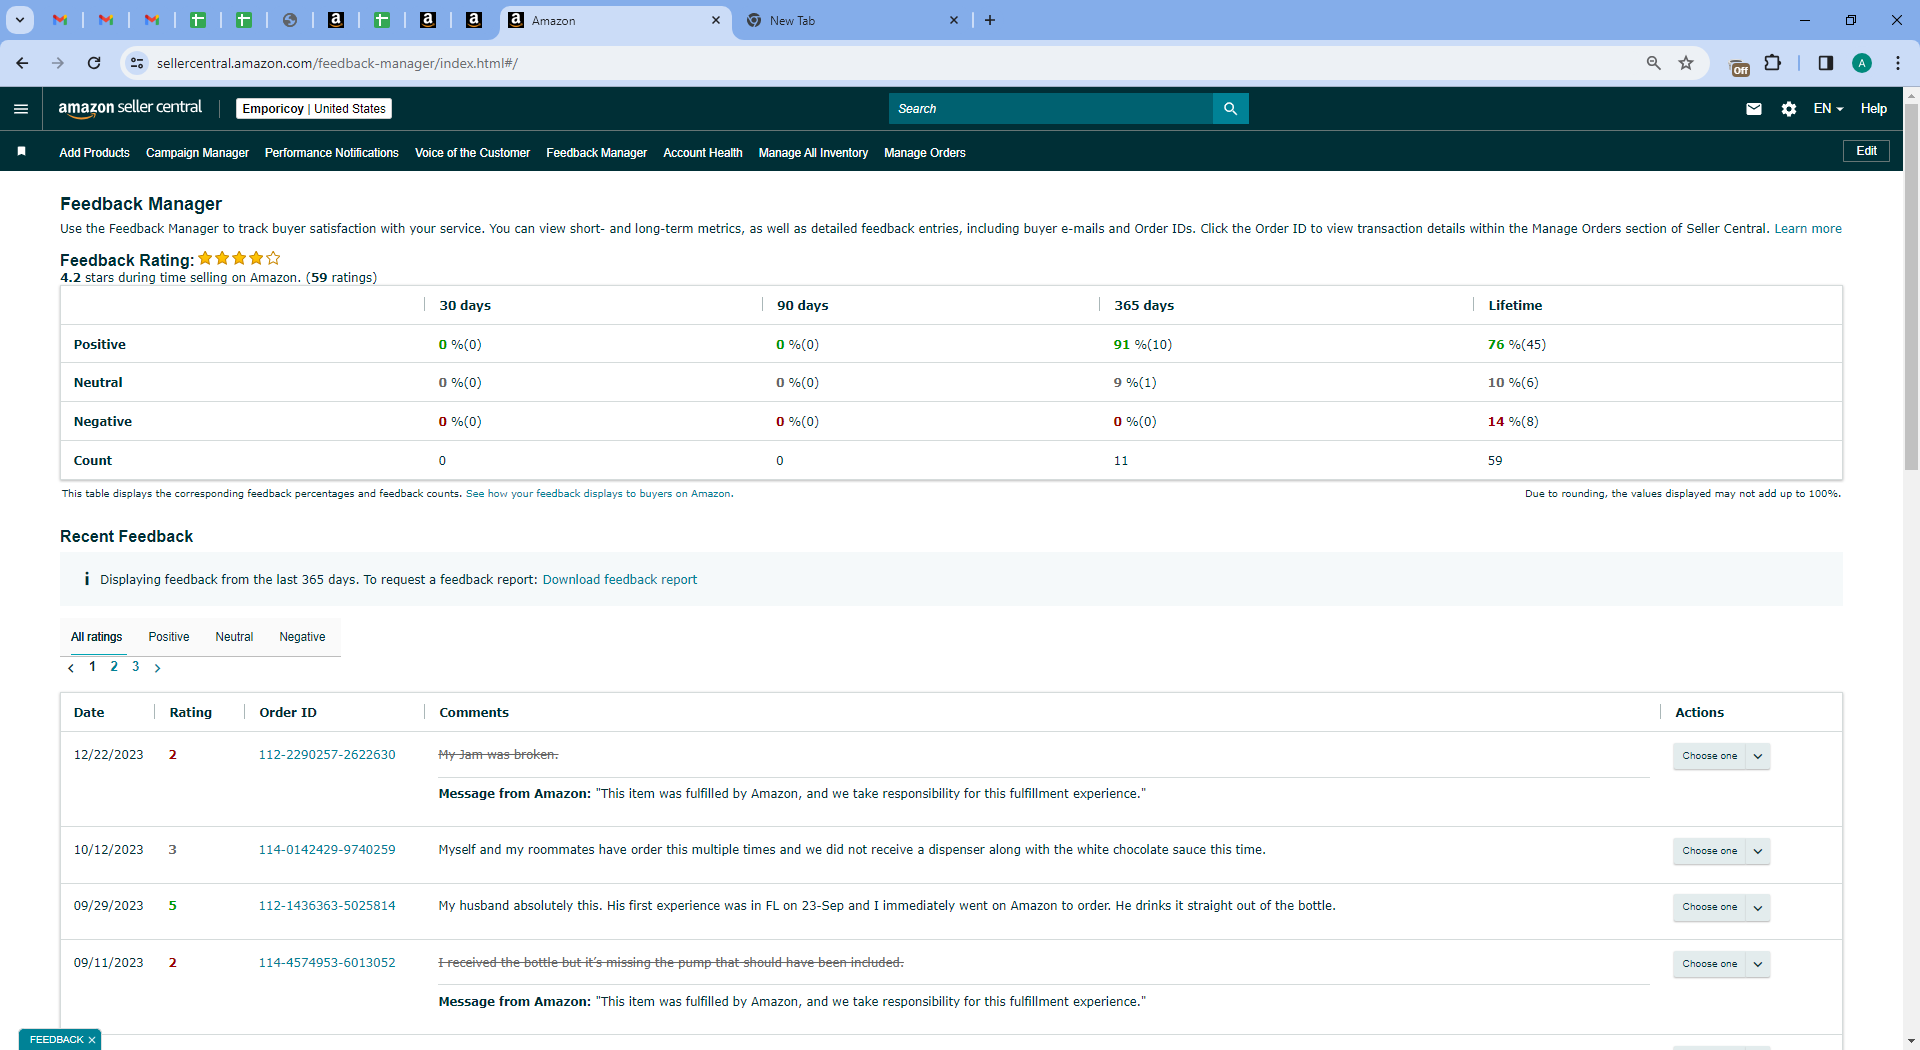Switch to the All ratings tab
This screenshot has height=1050, width=1920.
click(x=97, y=637)
